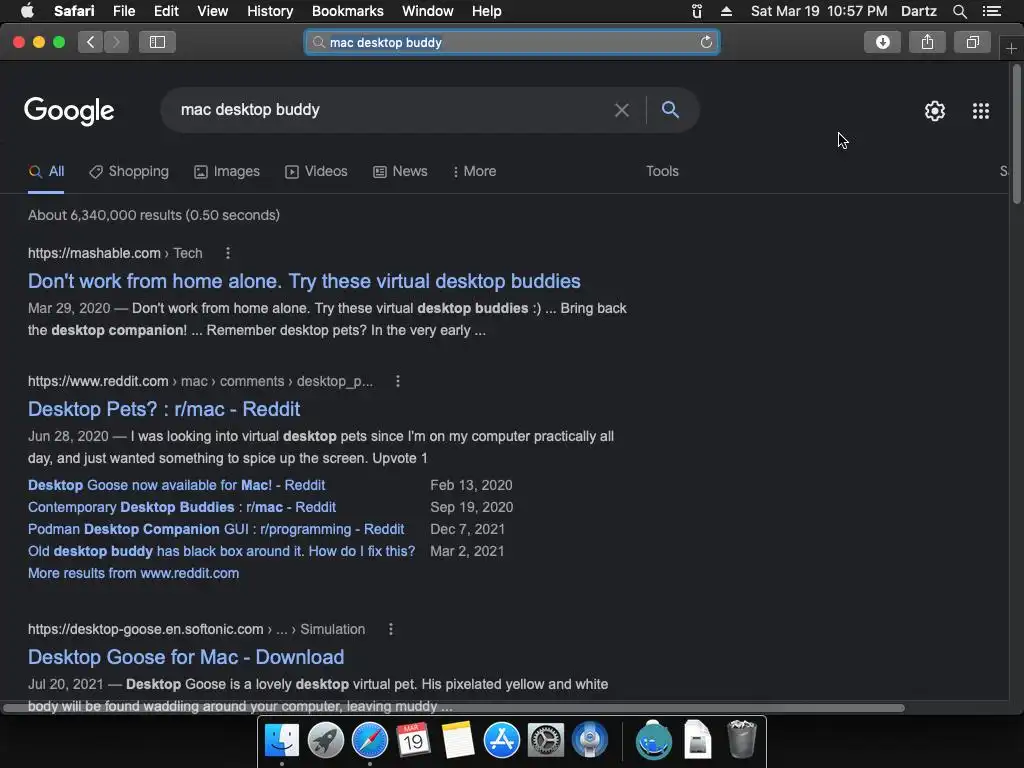Open the Share button in Safari toolbar

pos(927,42)
